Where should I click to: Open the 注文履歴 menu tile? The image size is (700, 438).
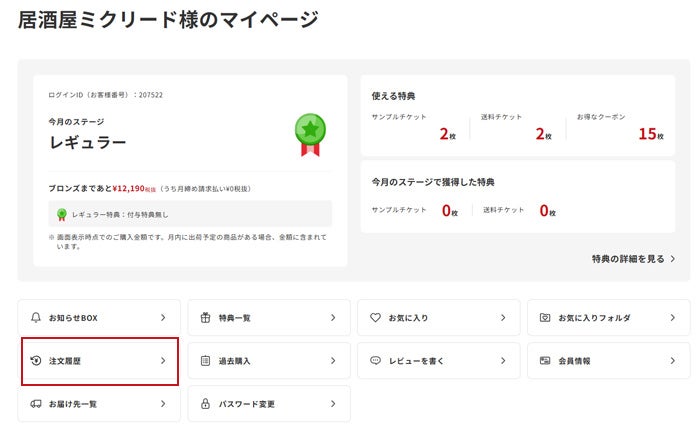click(100, 361)
